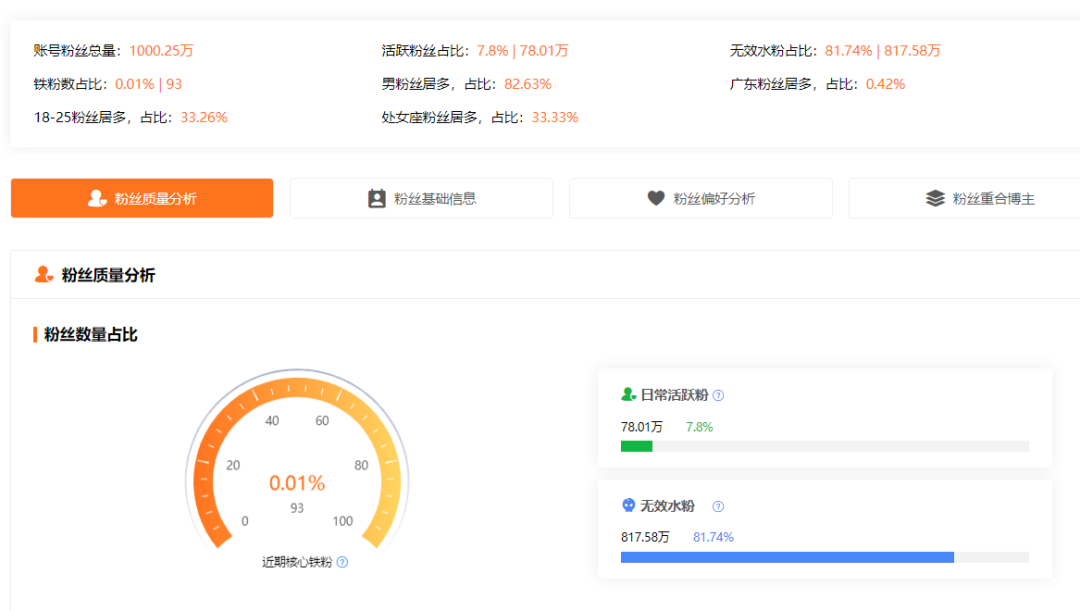Image resolution: width=1080 pixels, height=611 pixels.
Task: Click the 82.63% male fan percentage
Action: click(x=527, y=84)
